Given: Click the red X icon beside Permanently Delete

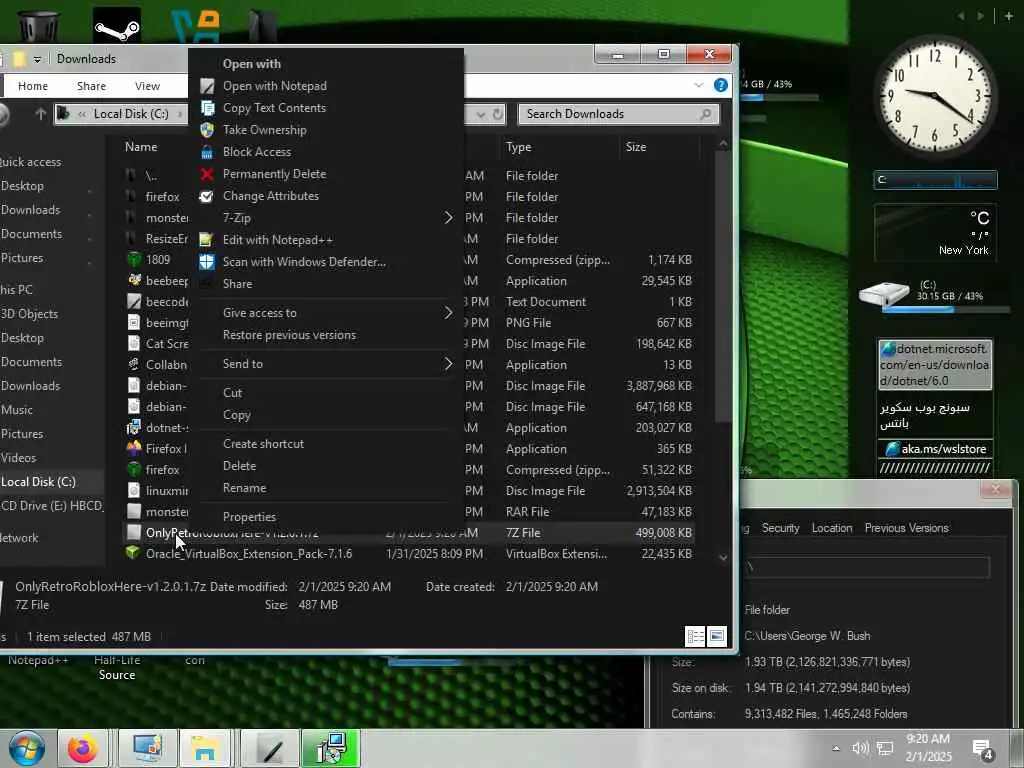Looking at the screenshot, I should 207,174.
